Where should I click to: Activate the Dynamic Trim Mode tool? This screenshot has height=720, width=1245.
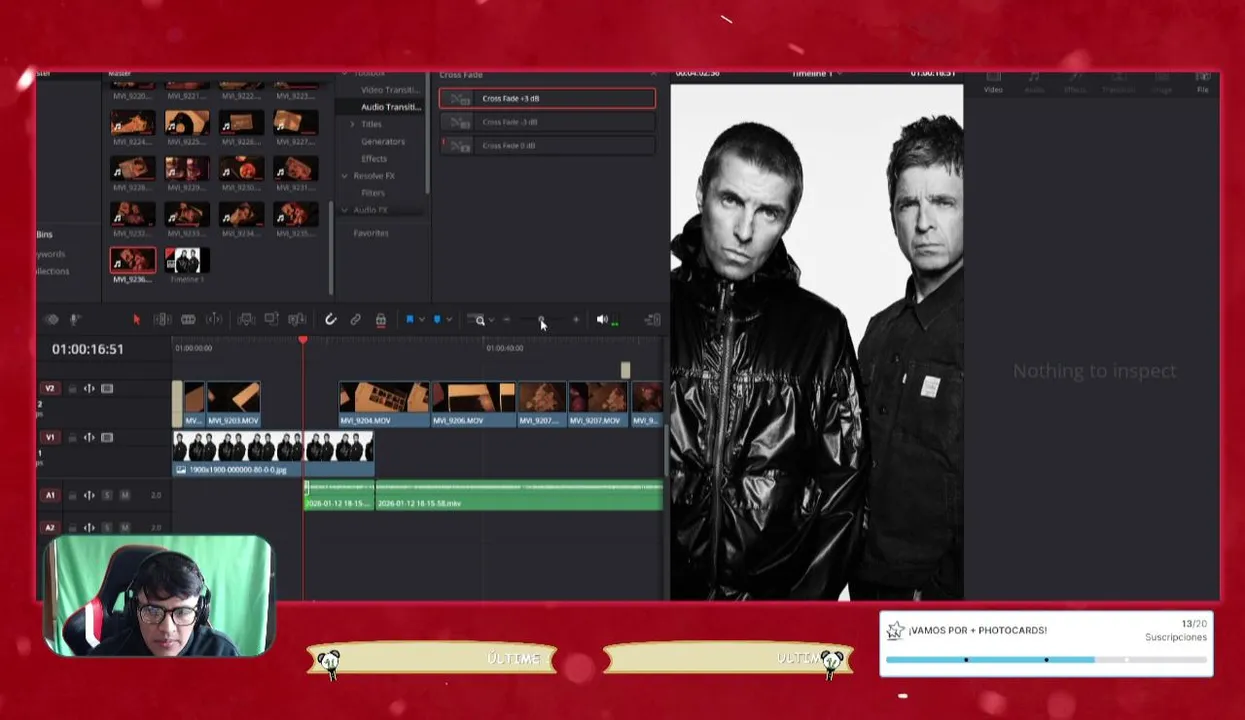click(x=188, y=320)
